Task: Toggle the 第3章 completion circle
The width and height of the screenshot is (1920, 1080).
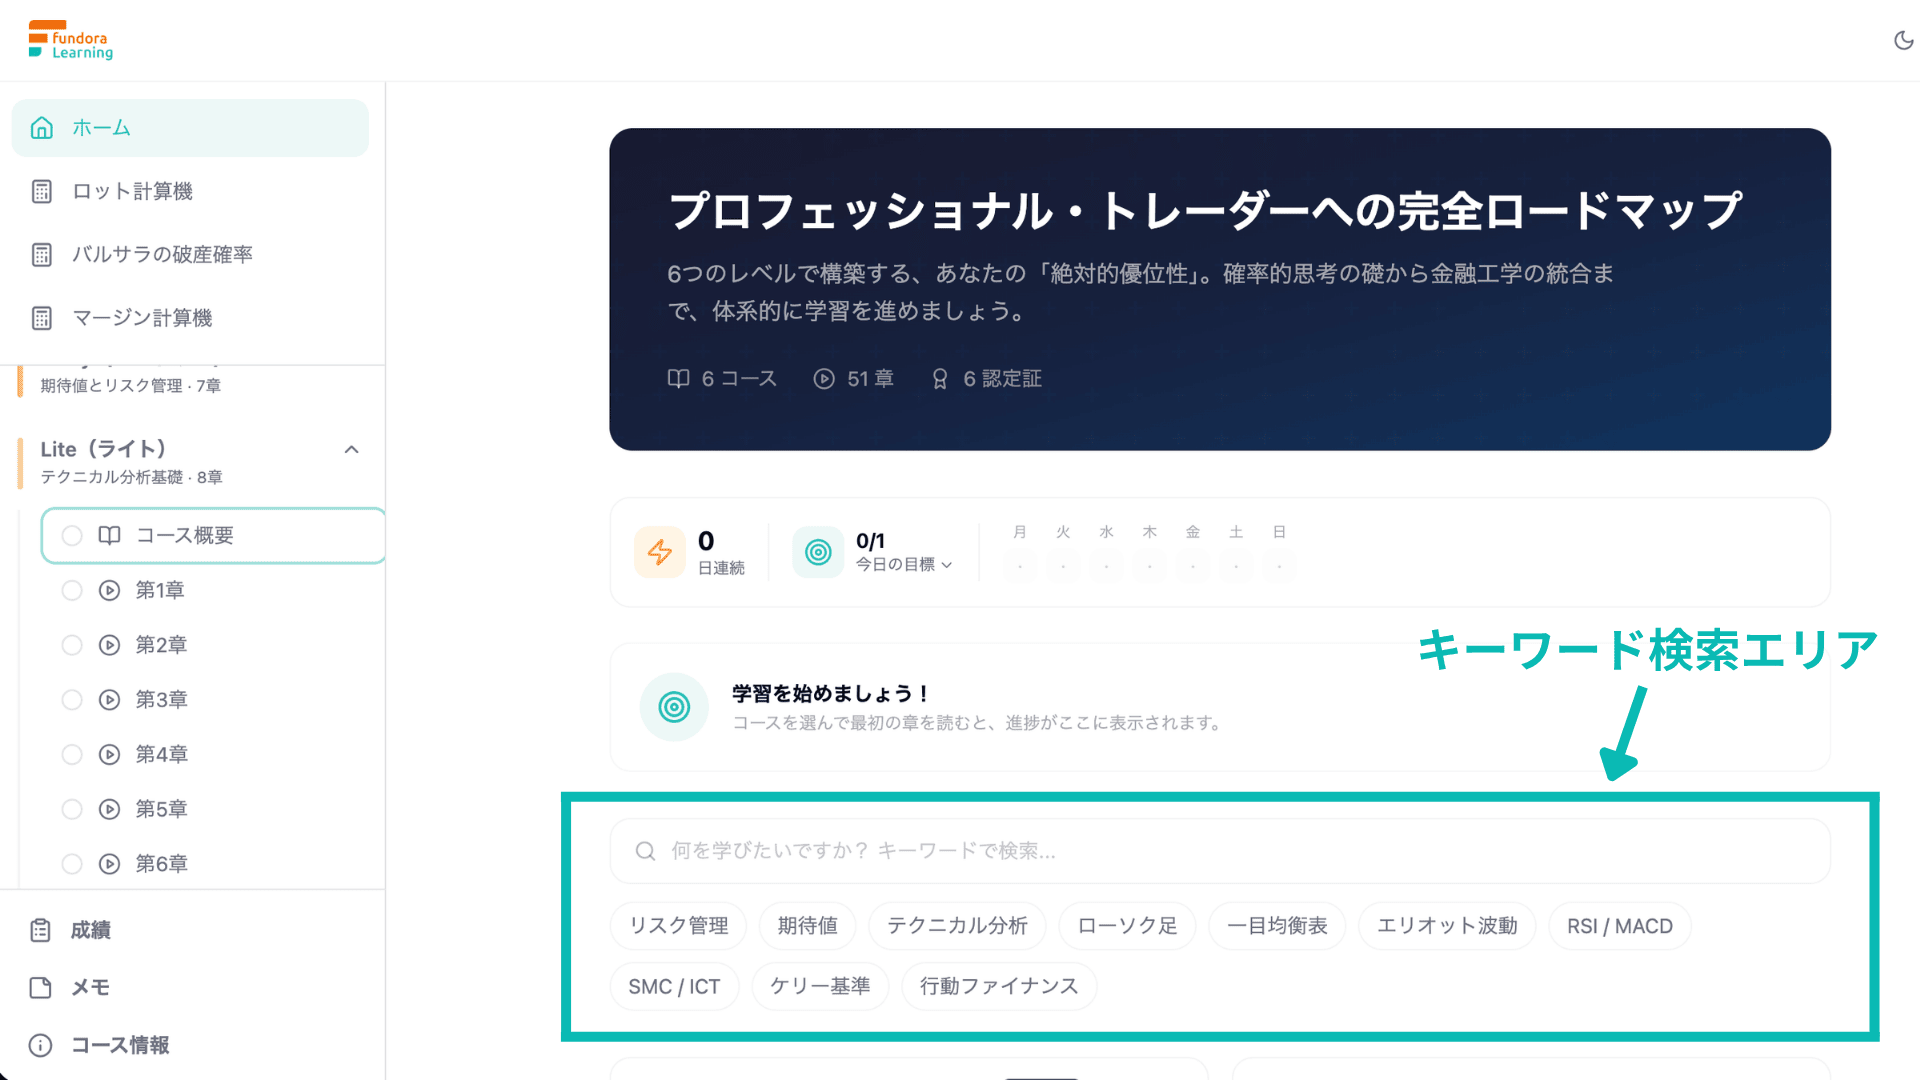Action: [72, 700]
